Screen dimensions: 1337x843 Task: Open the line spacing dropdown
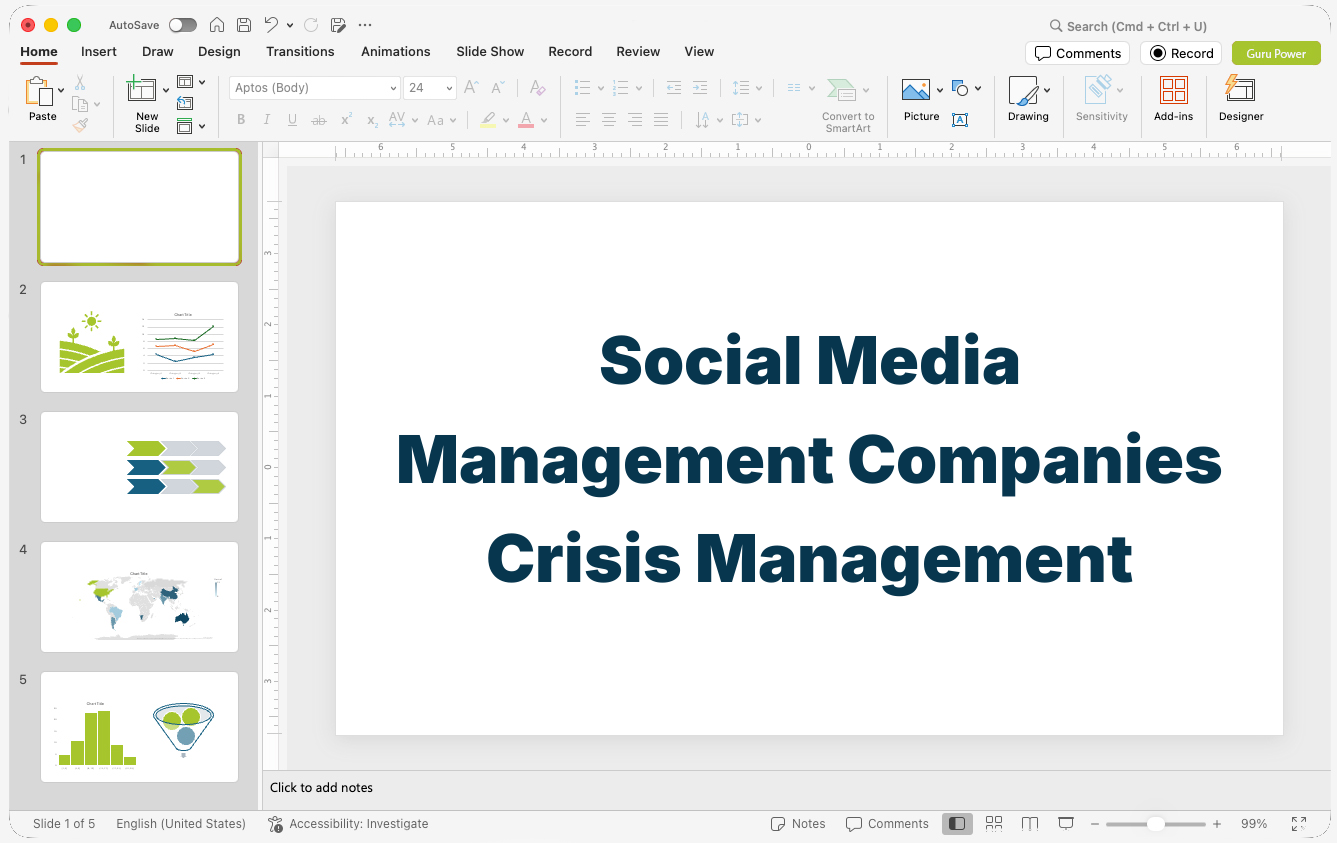click(758, 88)
